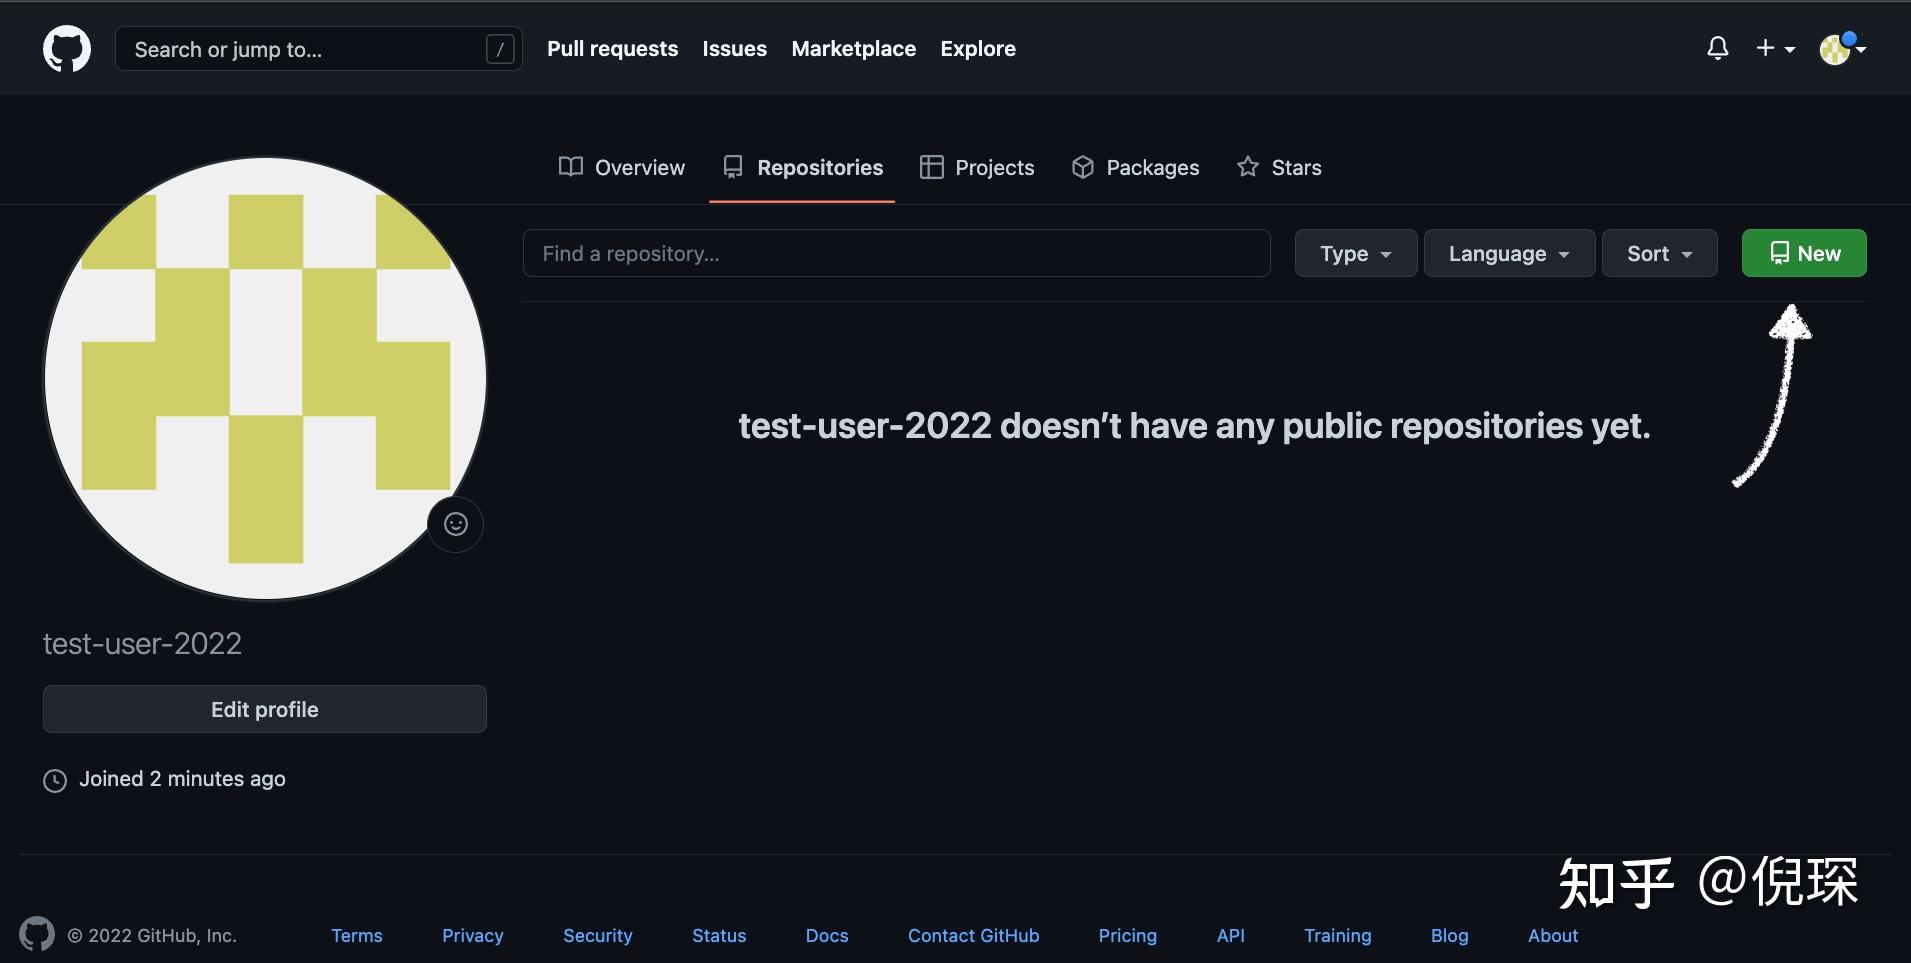Go to Pull requests
Screen dimensions: 1911x963
pyautogui.click(x=612, y=49)
